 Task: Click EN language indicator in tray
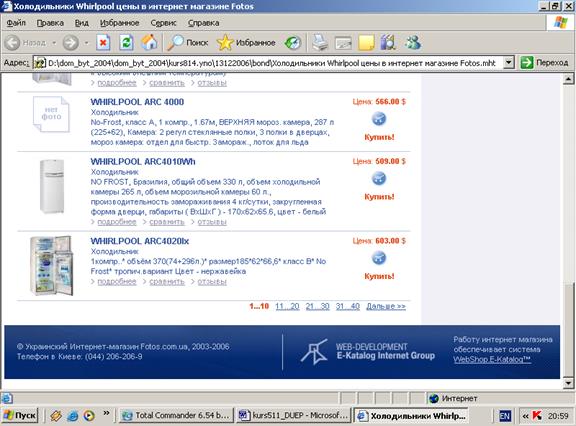point(505,416)
